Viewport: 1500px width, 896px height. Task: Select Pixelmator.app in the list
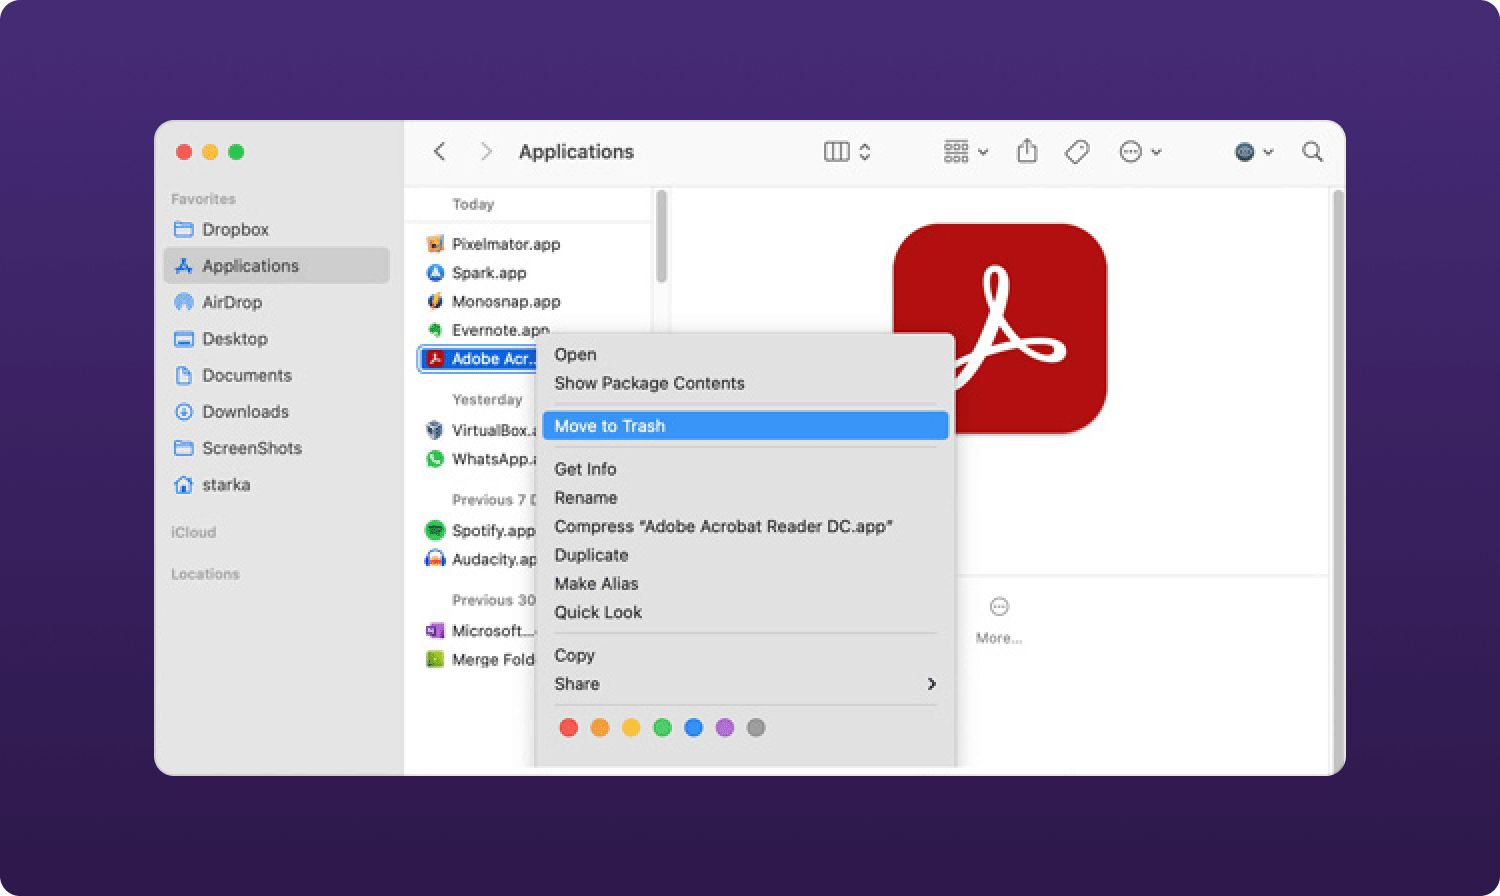click(x=505, y=244)
